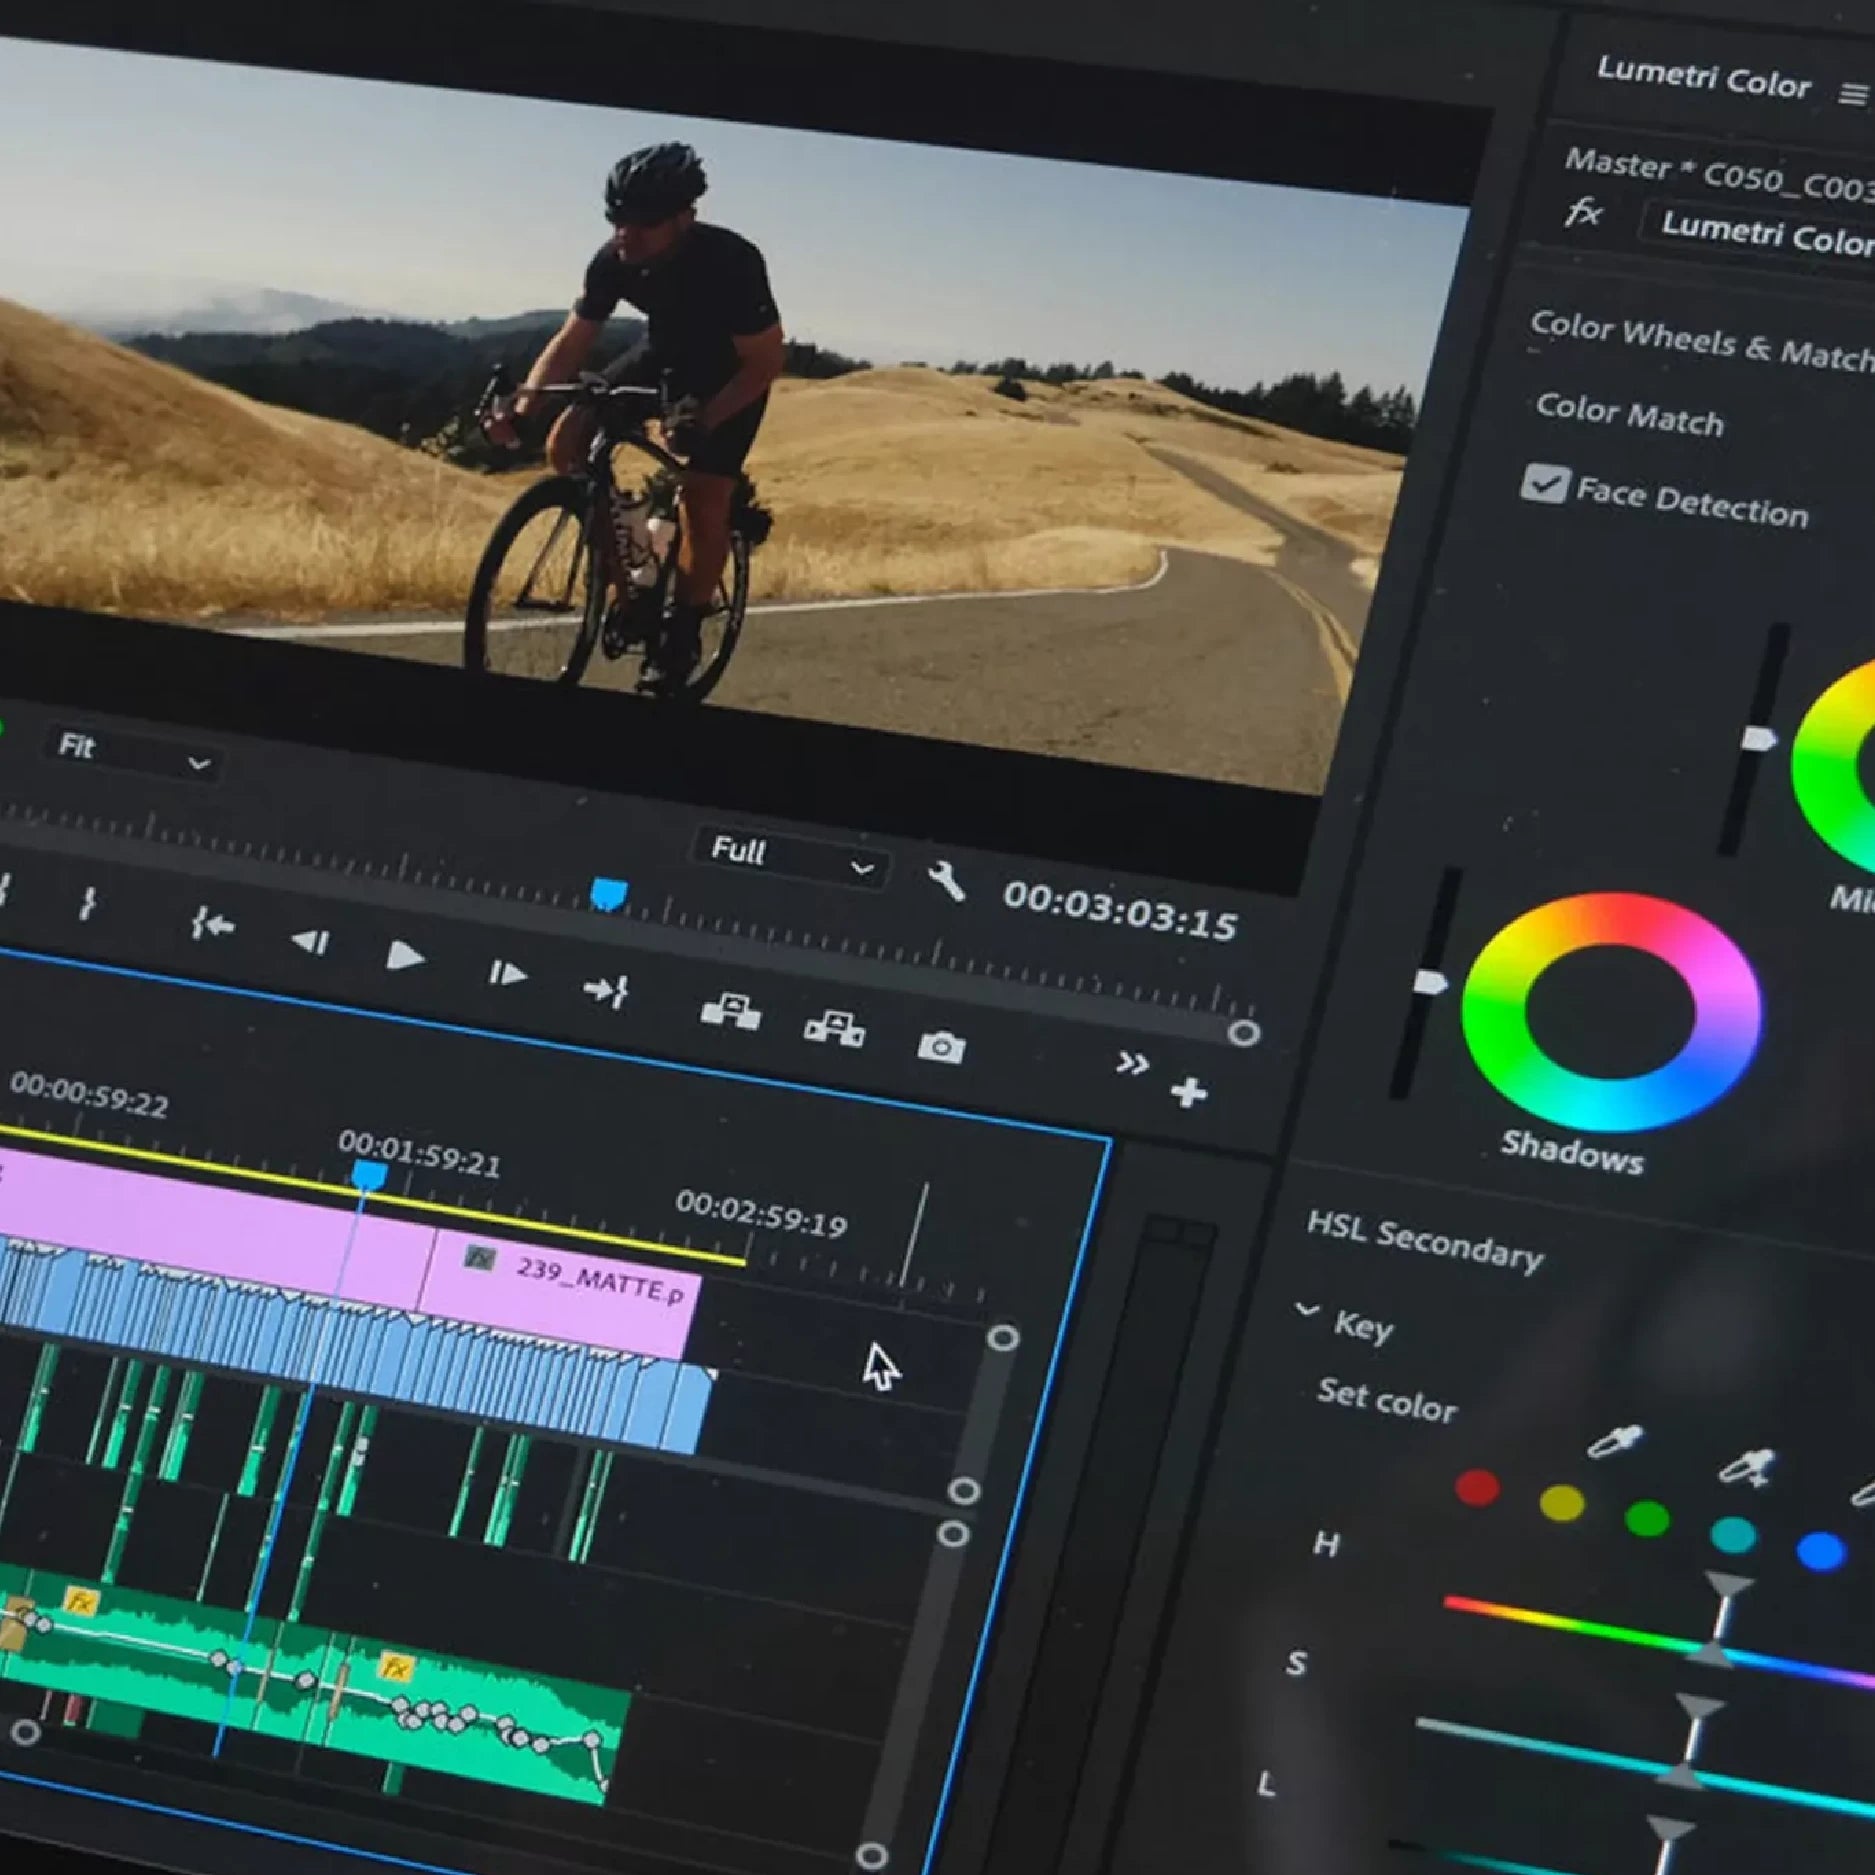Step back one frame
Viewport: 1875px width, 1875px height.
click(309, 942)
